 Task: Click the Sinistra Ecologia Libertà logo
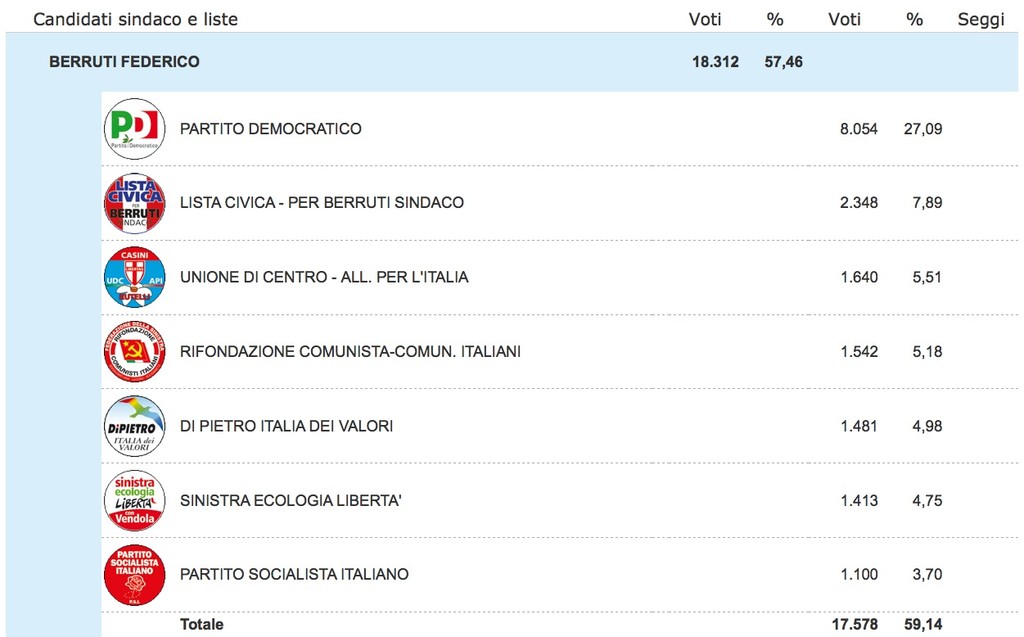pyautogui.click(x=134, y=500)
